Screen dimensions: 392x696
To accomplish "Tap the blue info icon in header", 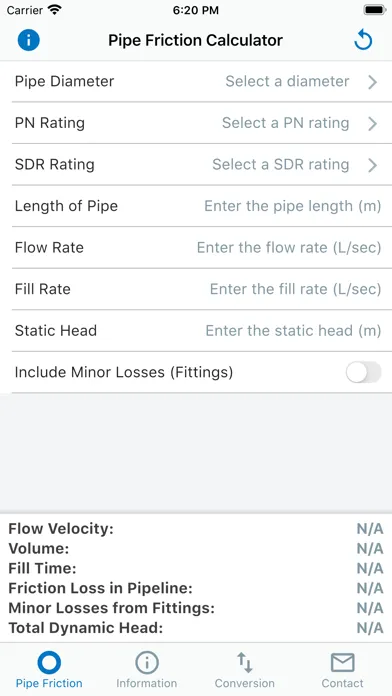I will tap(29, 40).
